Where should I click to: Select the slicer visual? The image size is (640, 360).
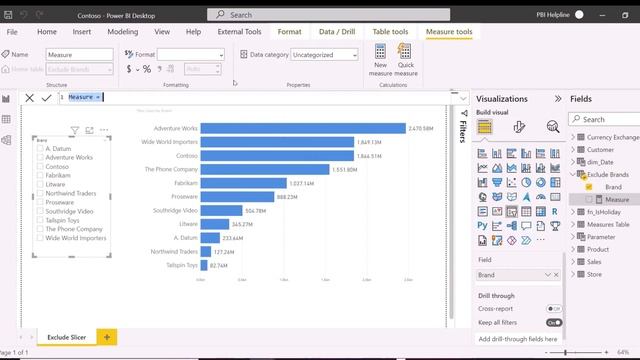tap(511, 211)
